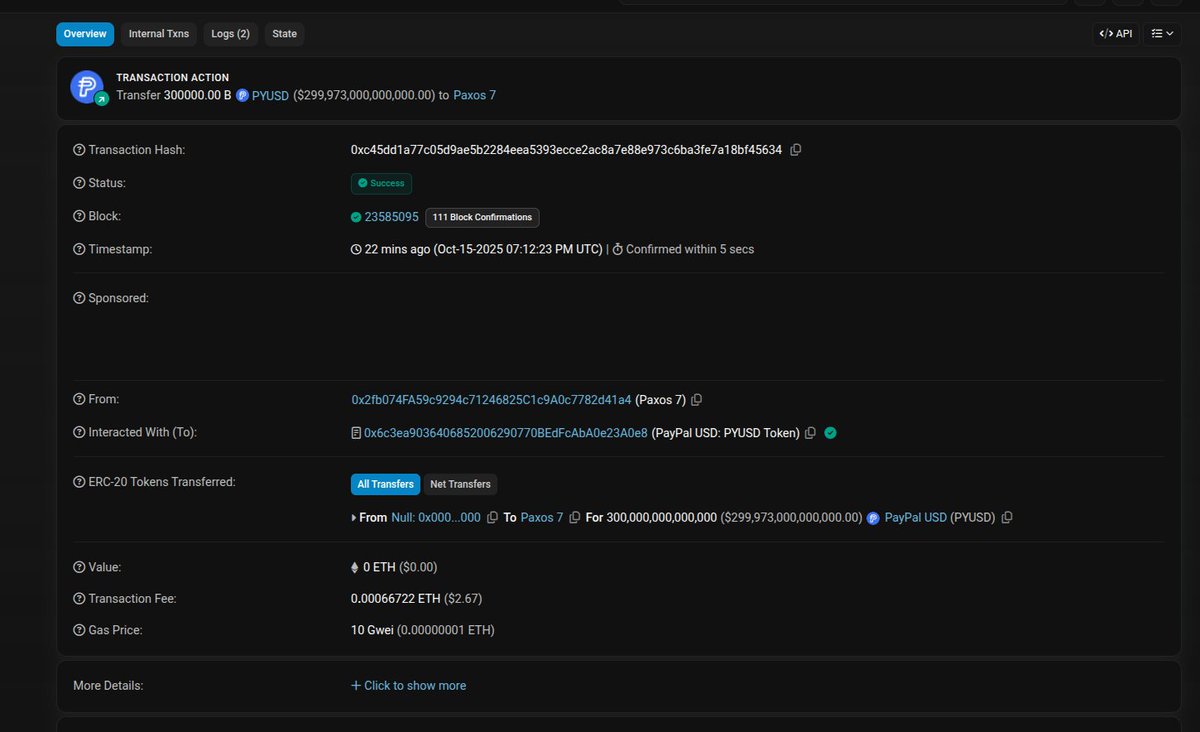Click the help icon beside Status
The height and width of the screenshot is (732, 1200).
coord(79,183)
